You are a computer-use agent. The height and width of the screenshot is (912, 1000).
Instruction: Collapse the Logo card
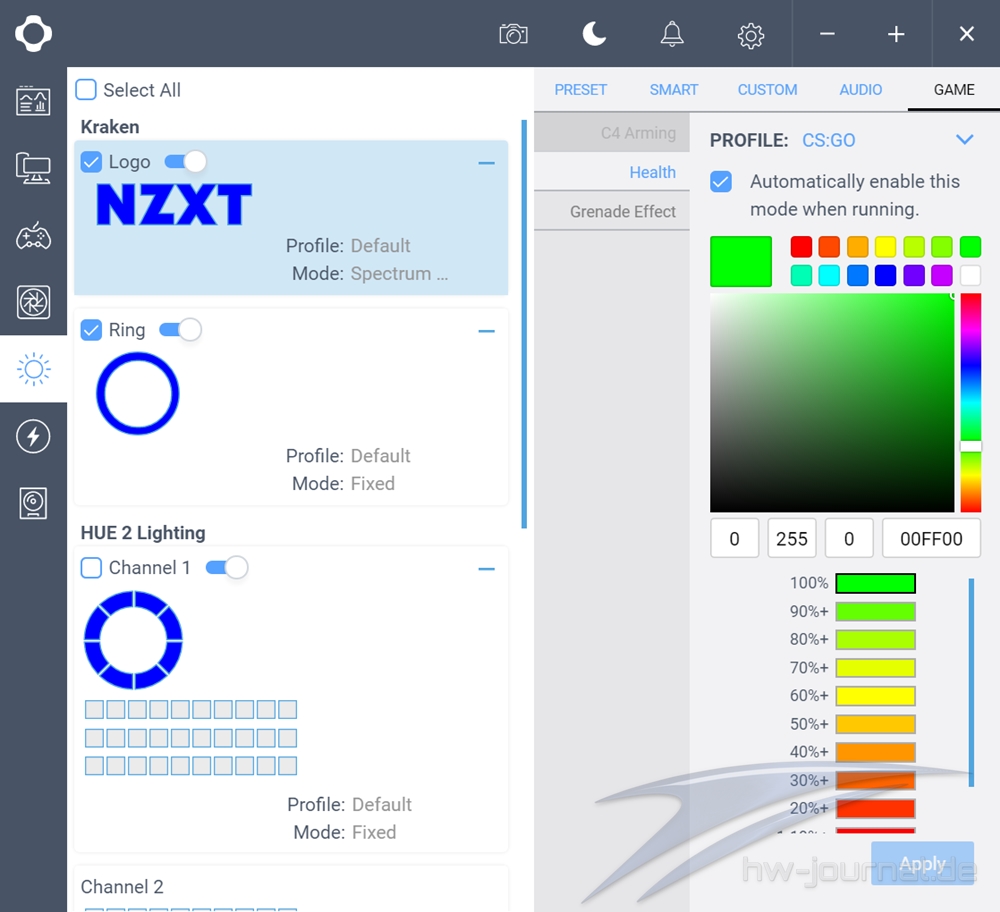(487, 163)
